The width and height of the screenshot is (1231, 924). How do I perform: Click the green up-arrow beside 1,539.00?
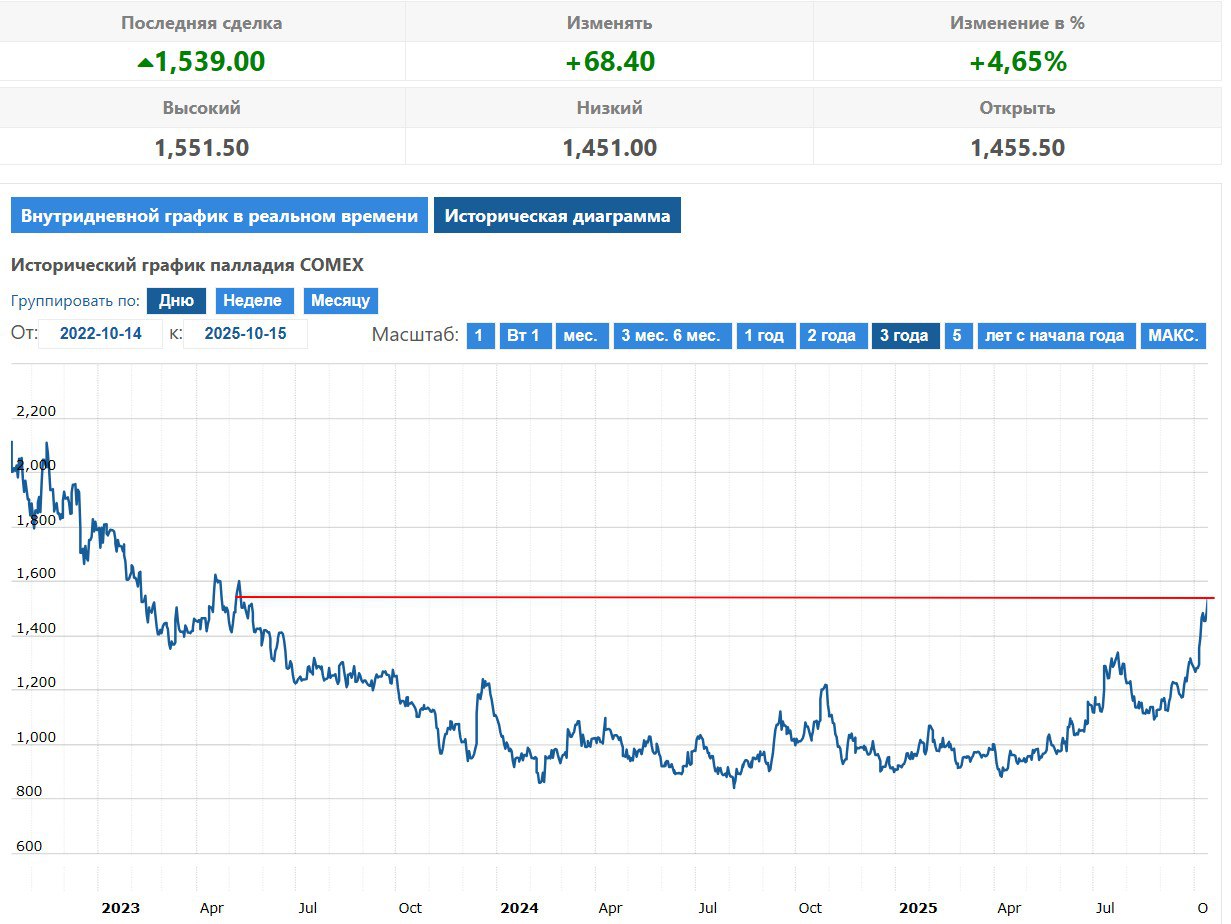[145, 63]
